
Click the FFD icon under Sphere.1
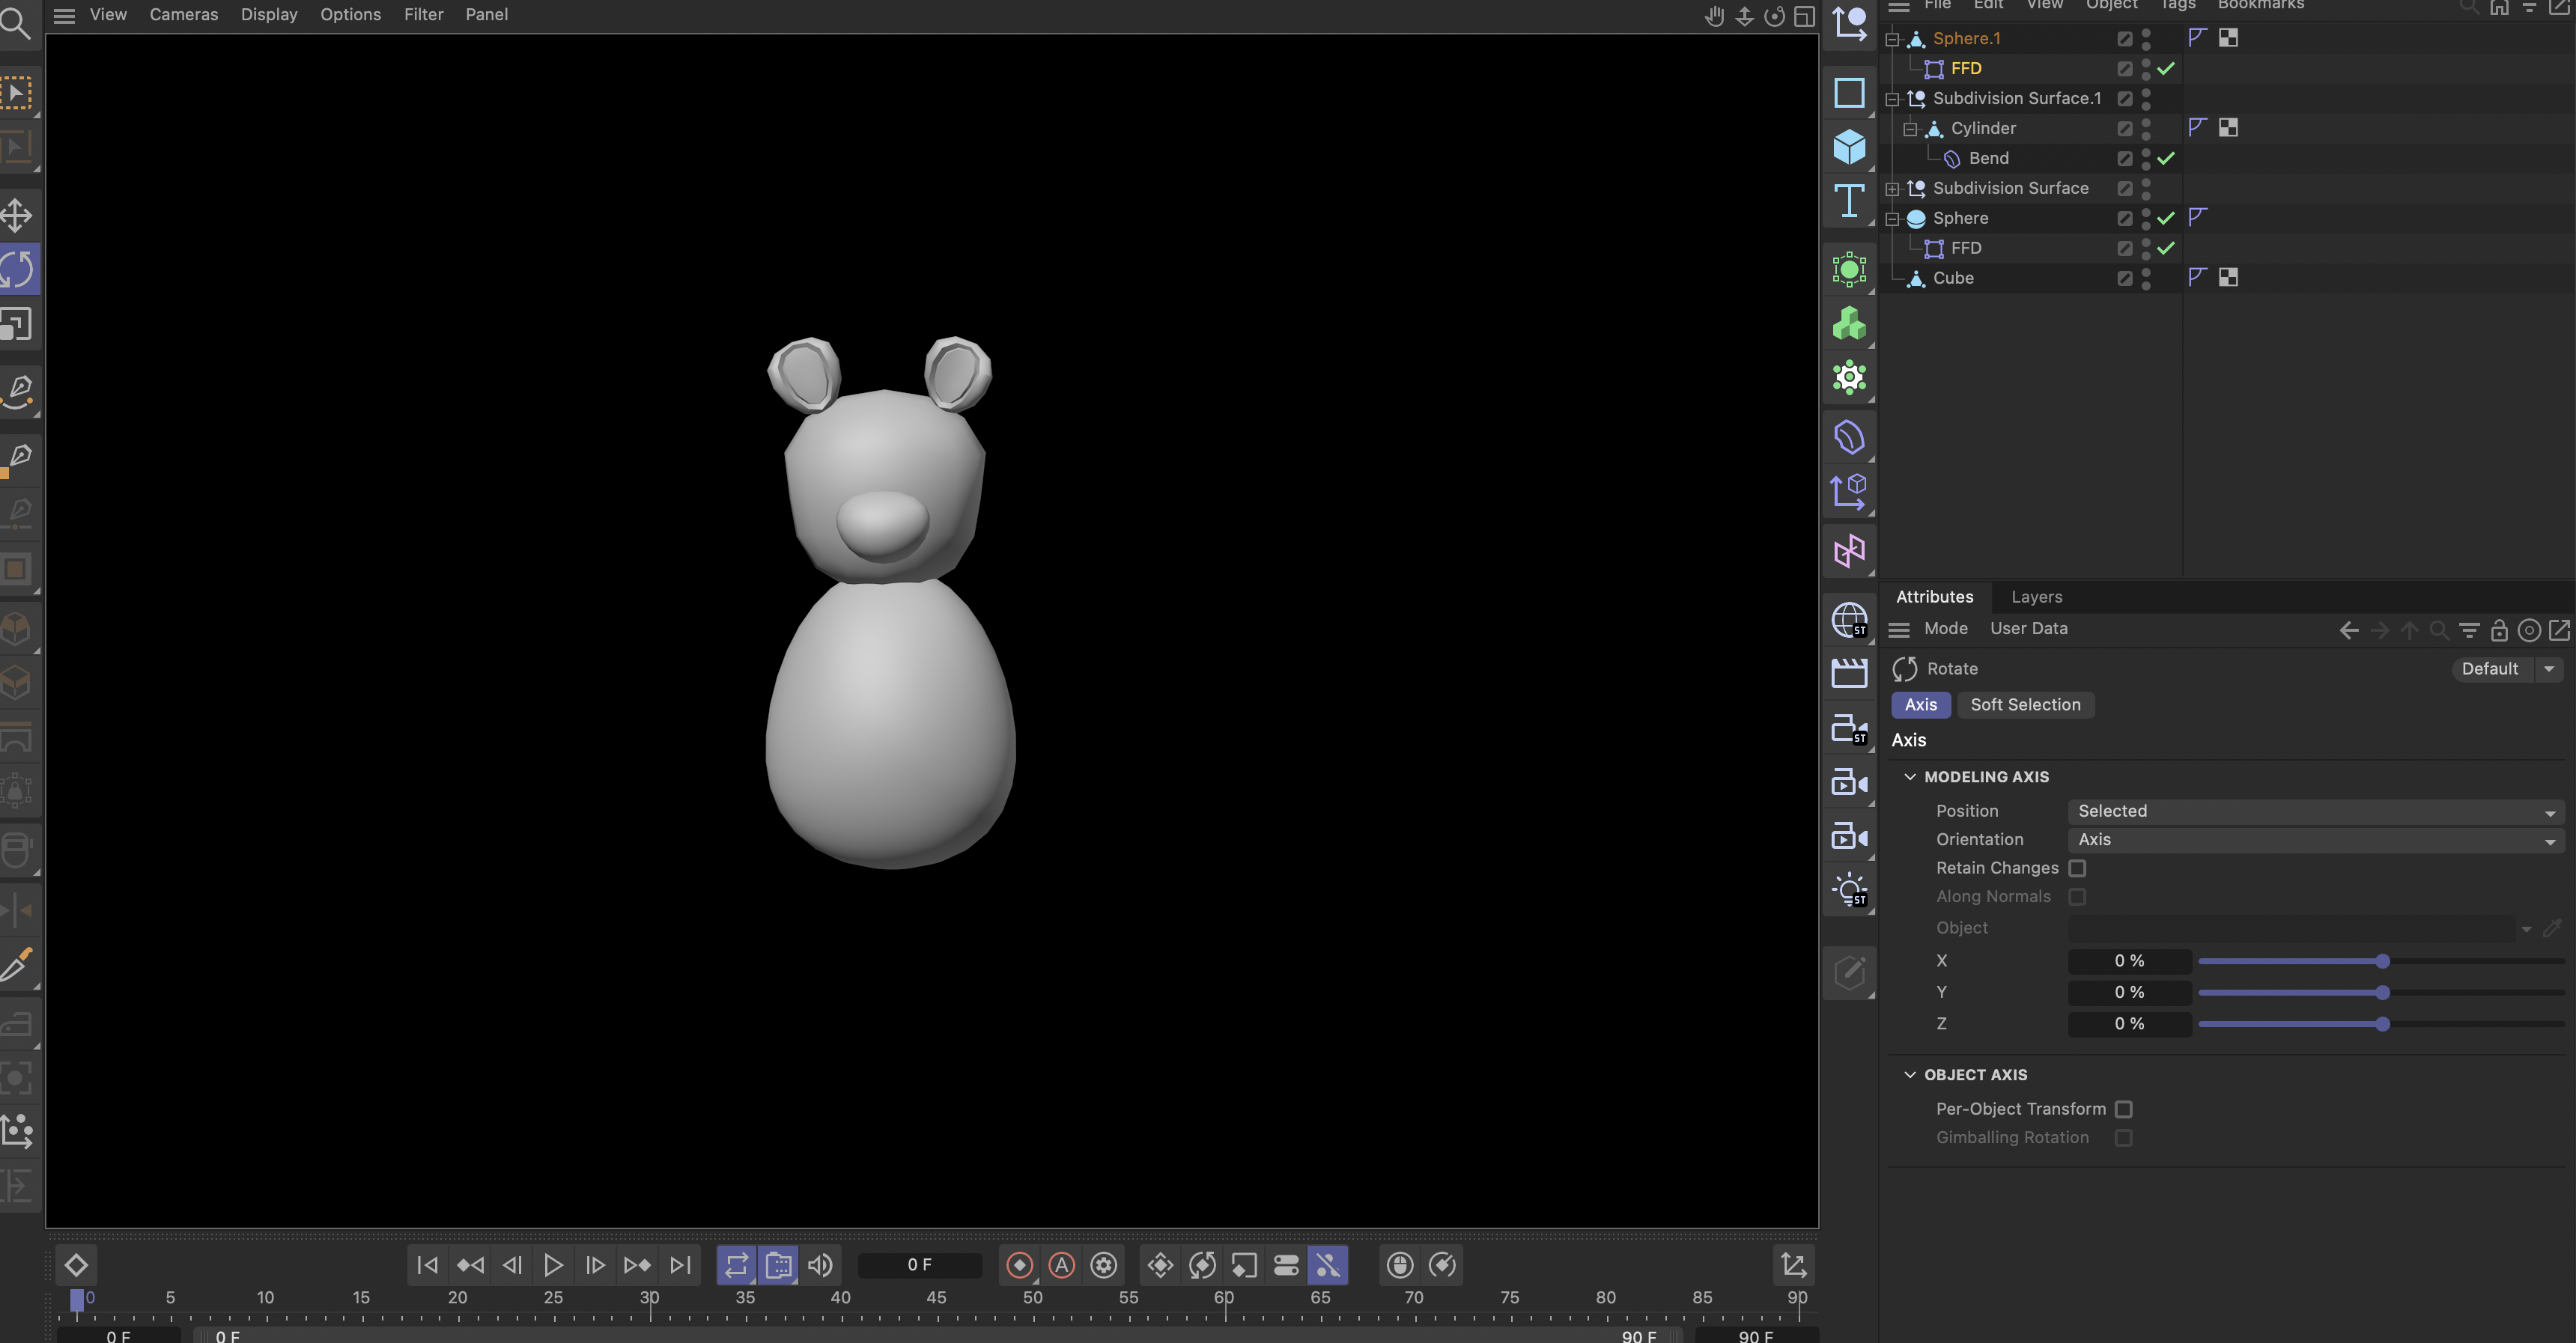coord(1933,68)
